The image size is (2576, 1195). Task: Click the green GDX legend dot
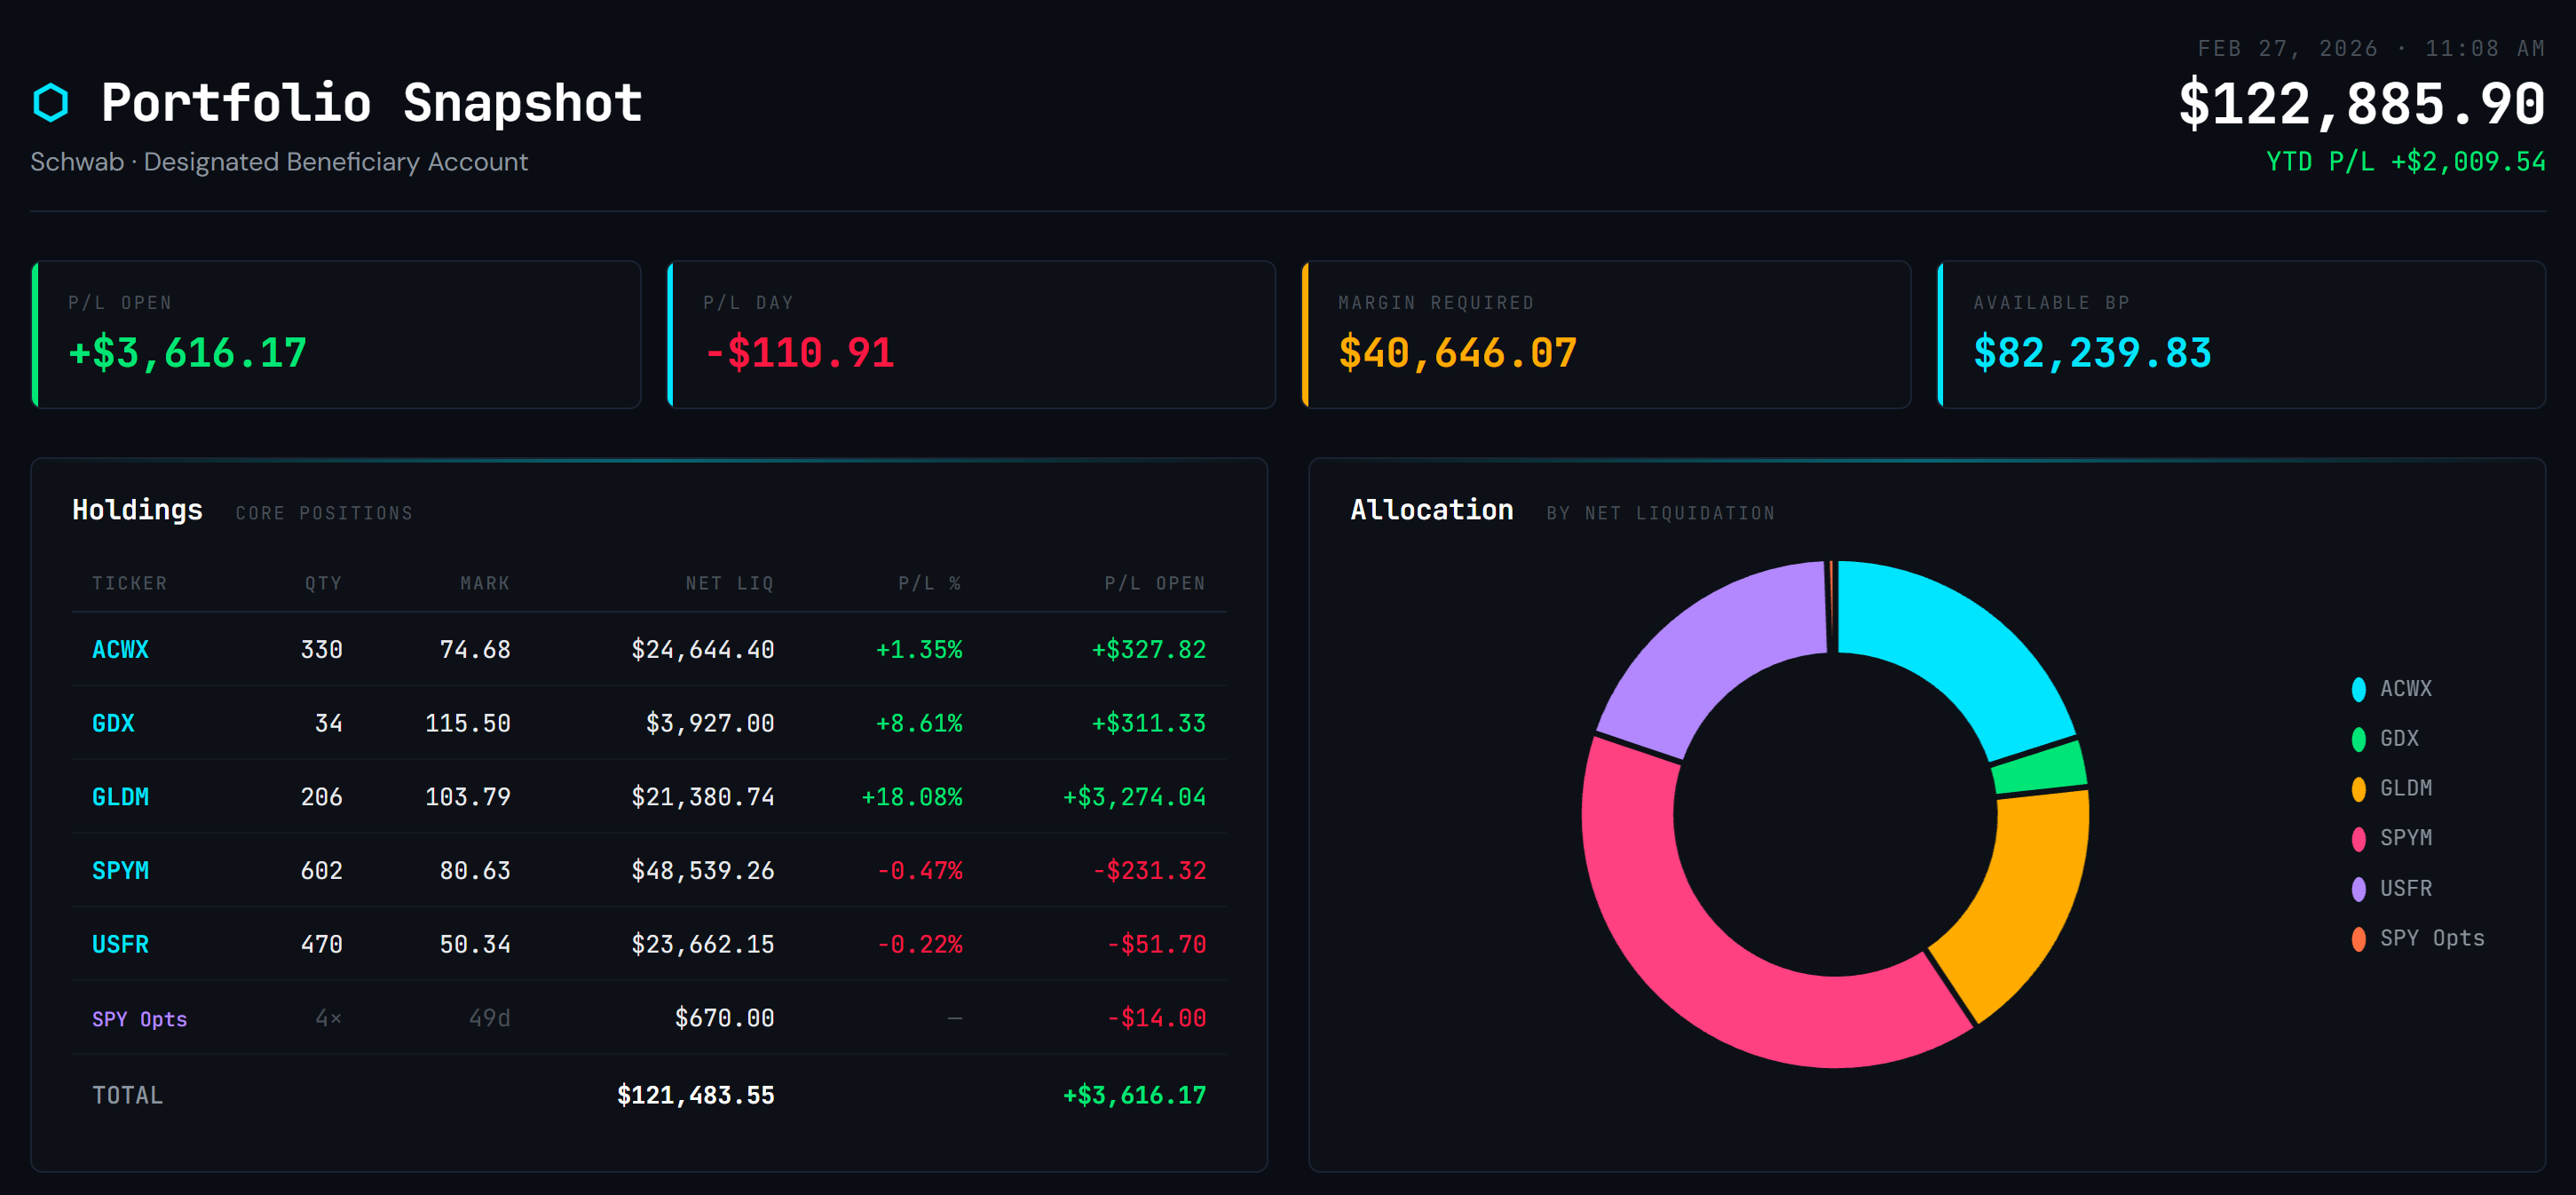pos(2358,739)
